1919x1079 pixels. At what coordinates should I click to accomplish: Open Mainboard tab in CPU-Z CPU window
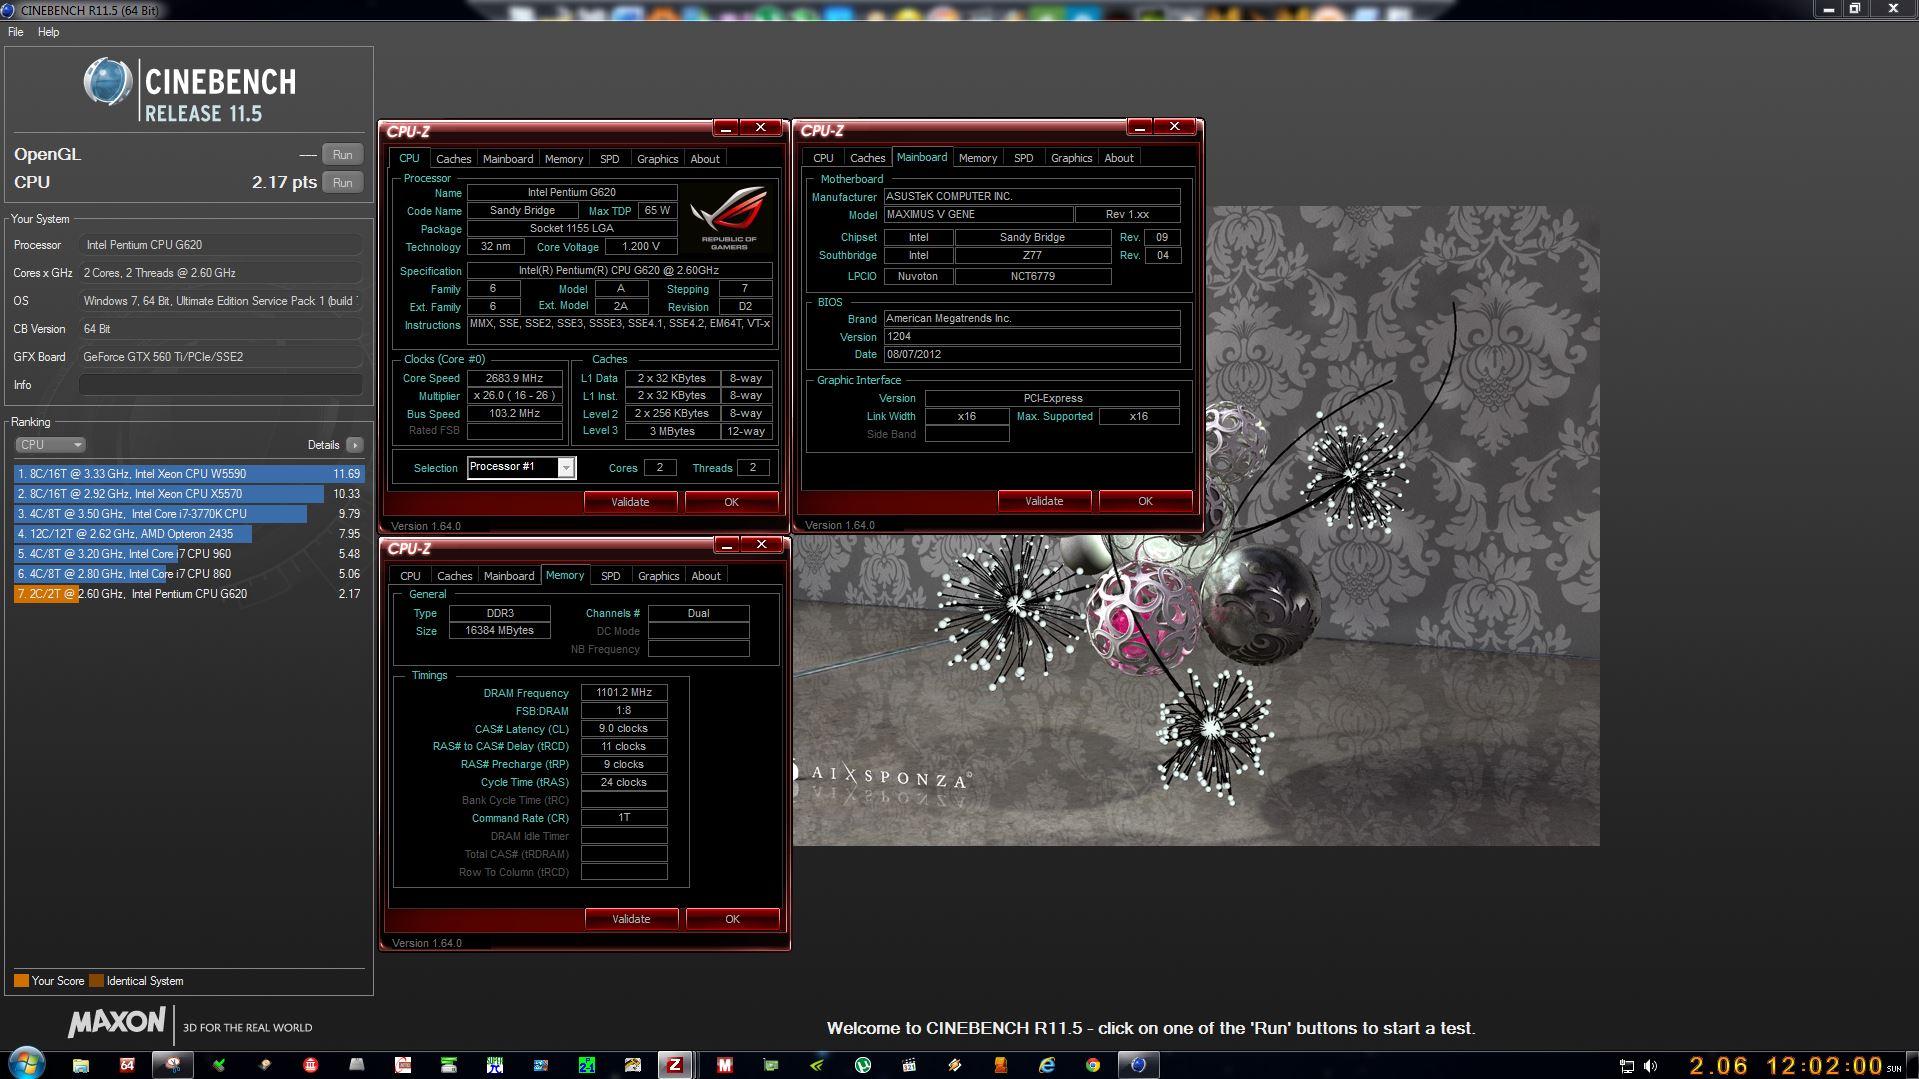(508, 159)
